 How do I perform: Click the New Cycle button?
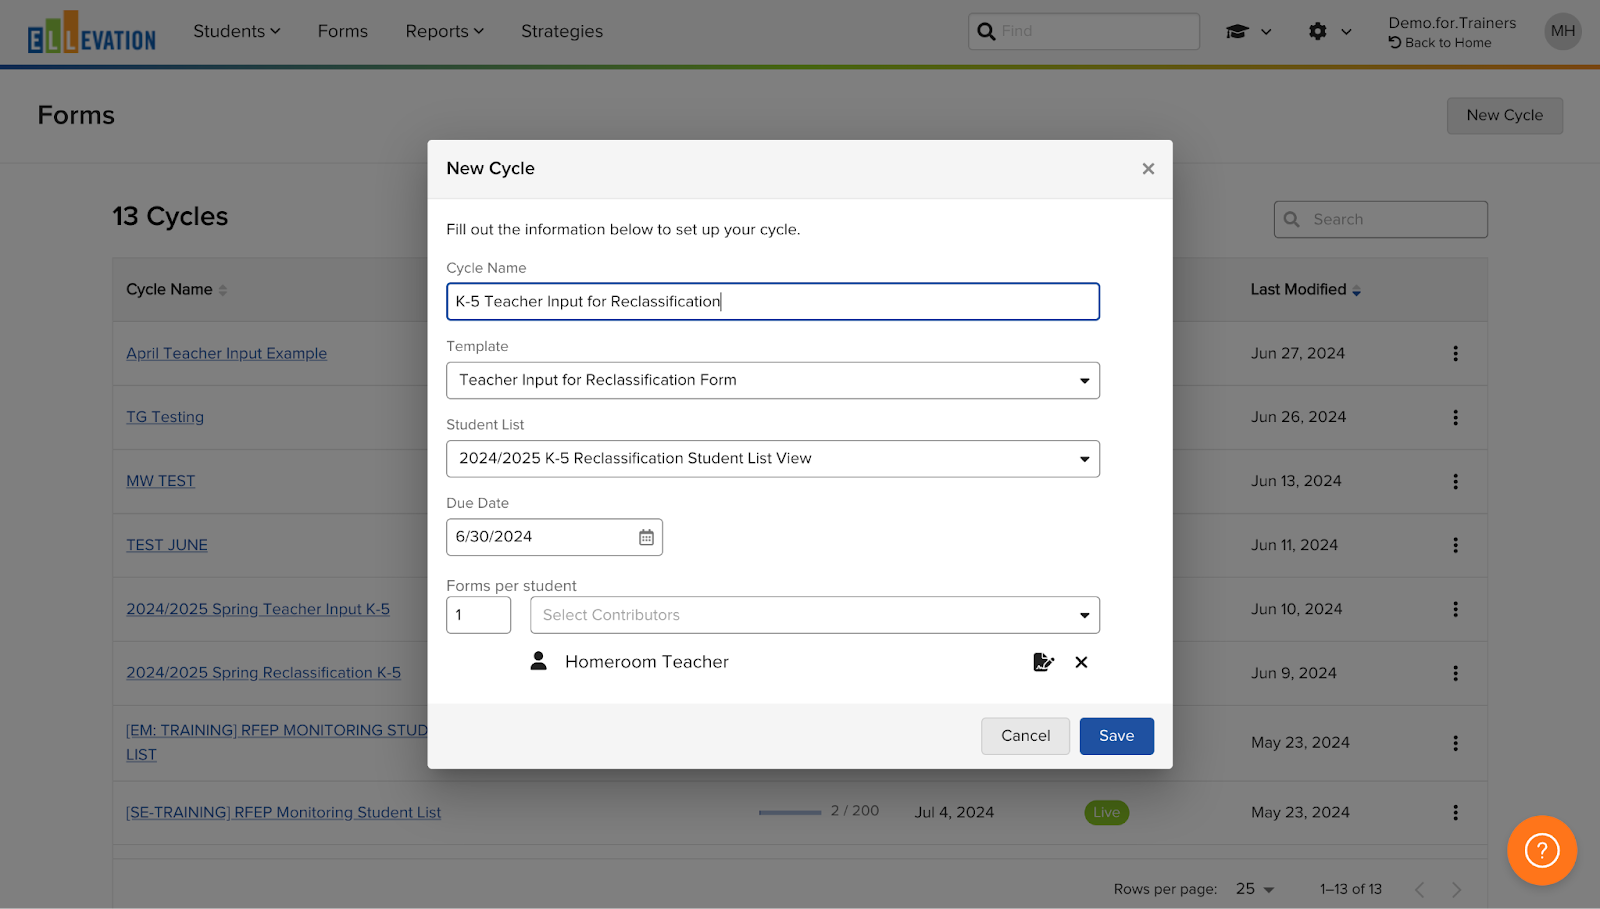pos(1505,115)
